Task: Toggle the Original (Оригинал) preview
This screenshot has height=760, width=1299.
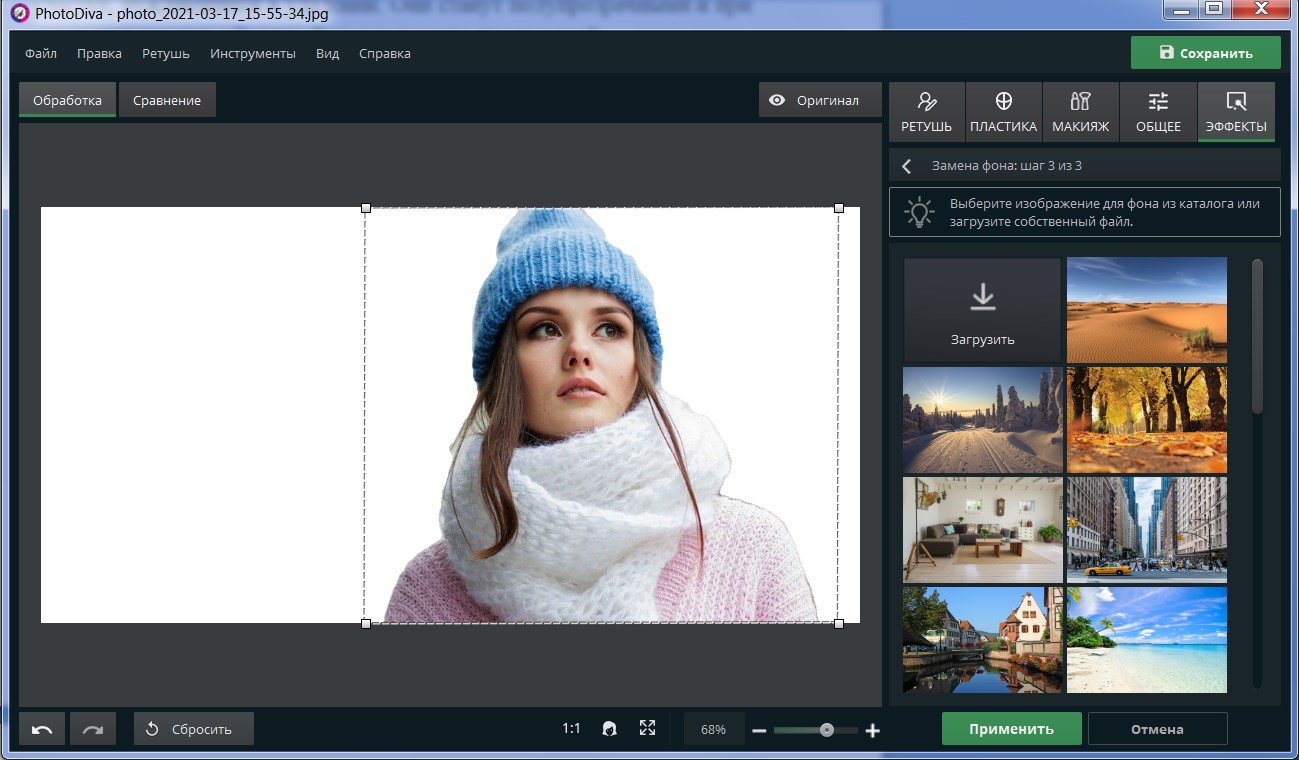Action: (815, 100)
